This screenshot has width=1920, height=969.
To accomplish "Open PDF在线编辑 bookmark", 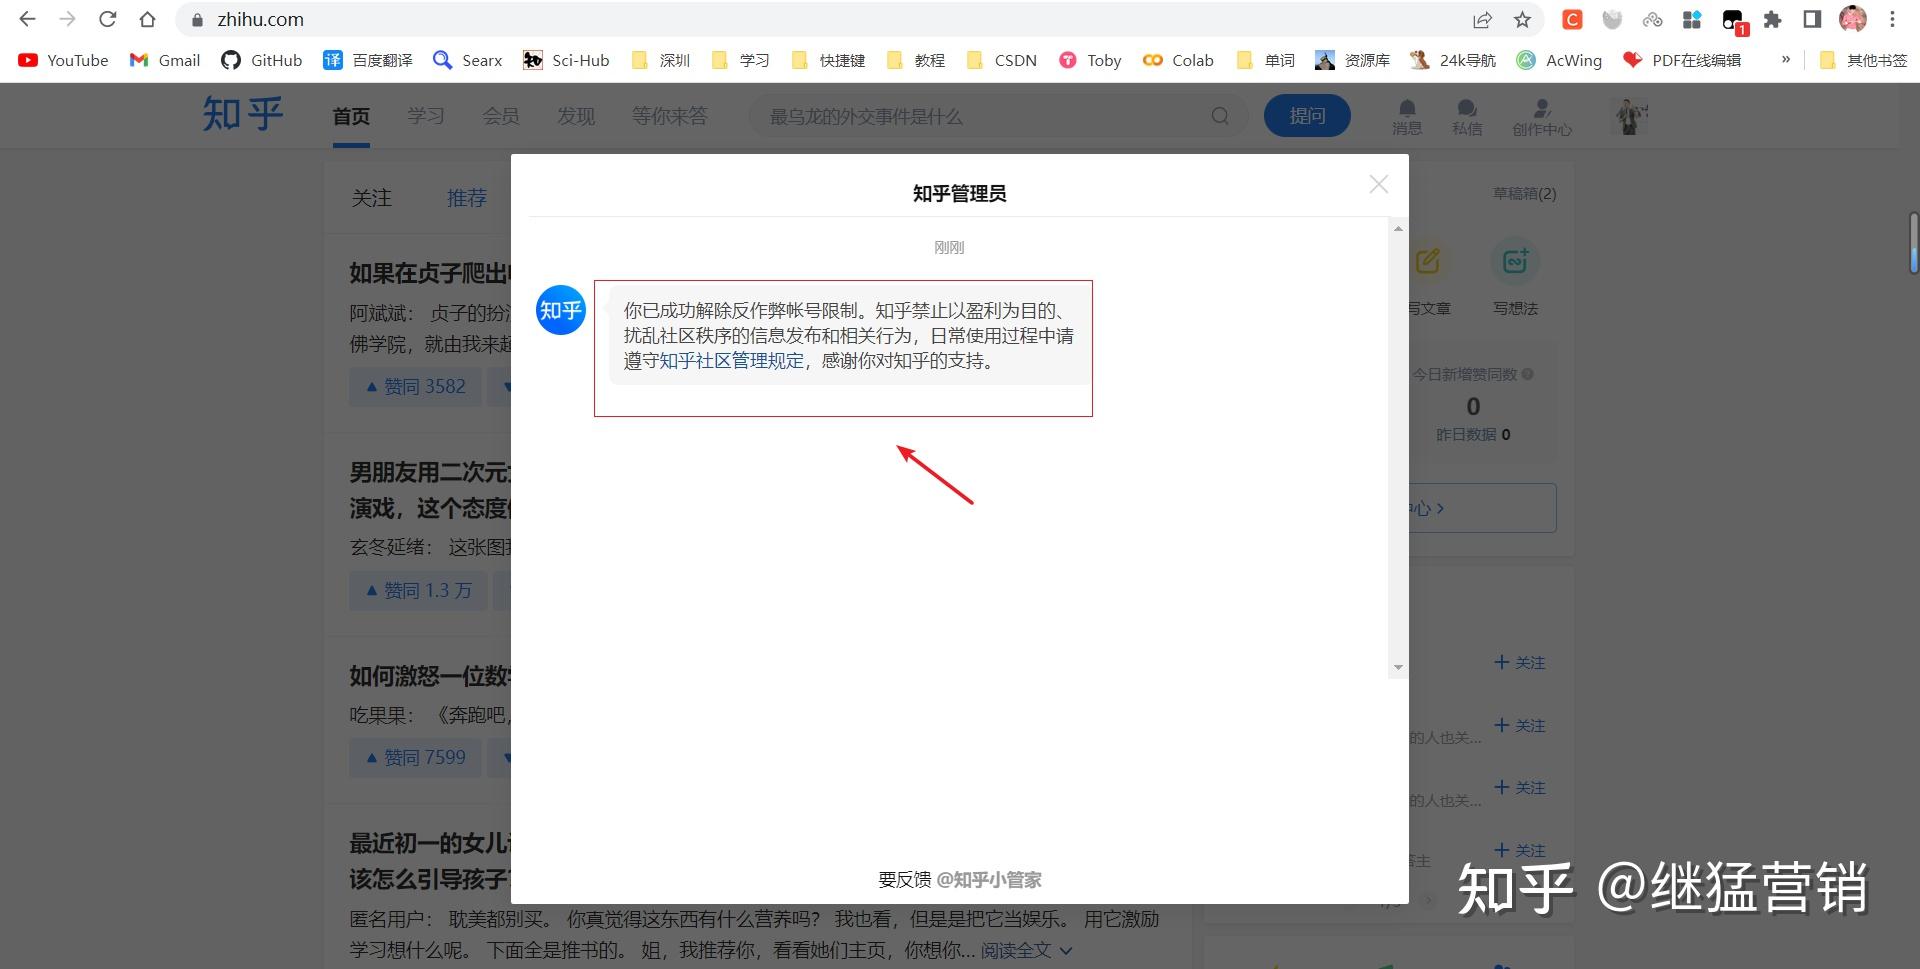I will coord(1682,60).
